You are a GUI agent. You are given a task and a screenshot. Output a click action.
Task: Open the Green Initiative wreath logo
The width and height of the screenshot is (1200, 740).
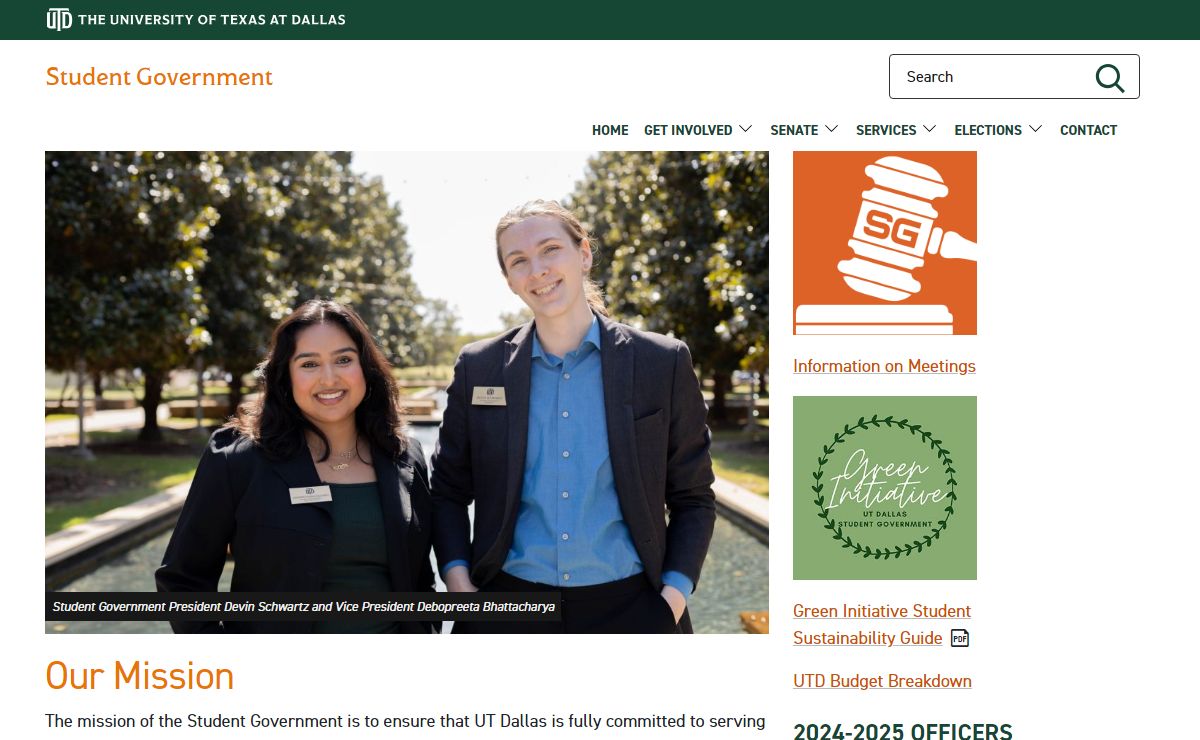(885, 488)
